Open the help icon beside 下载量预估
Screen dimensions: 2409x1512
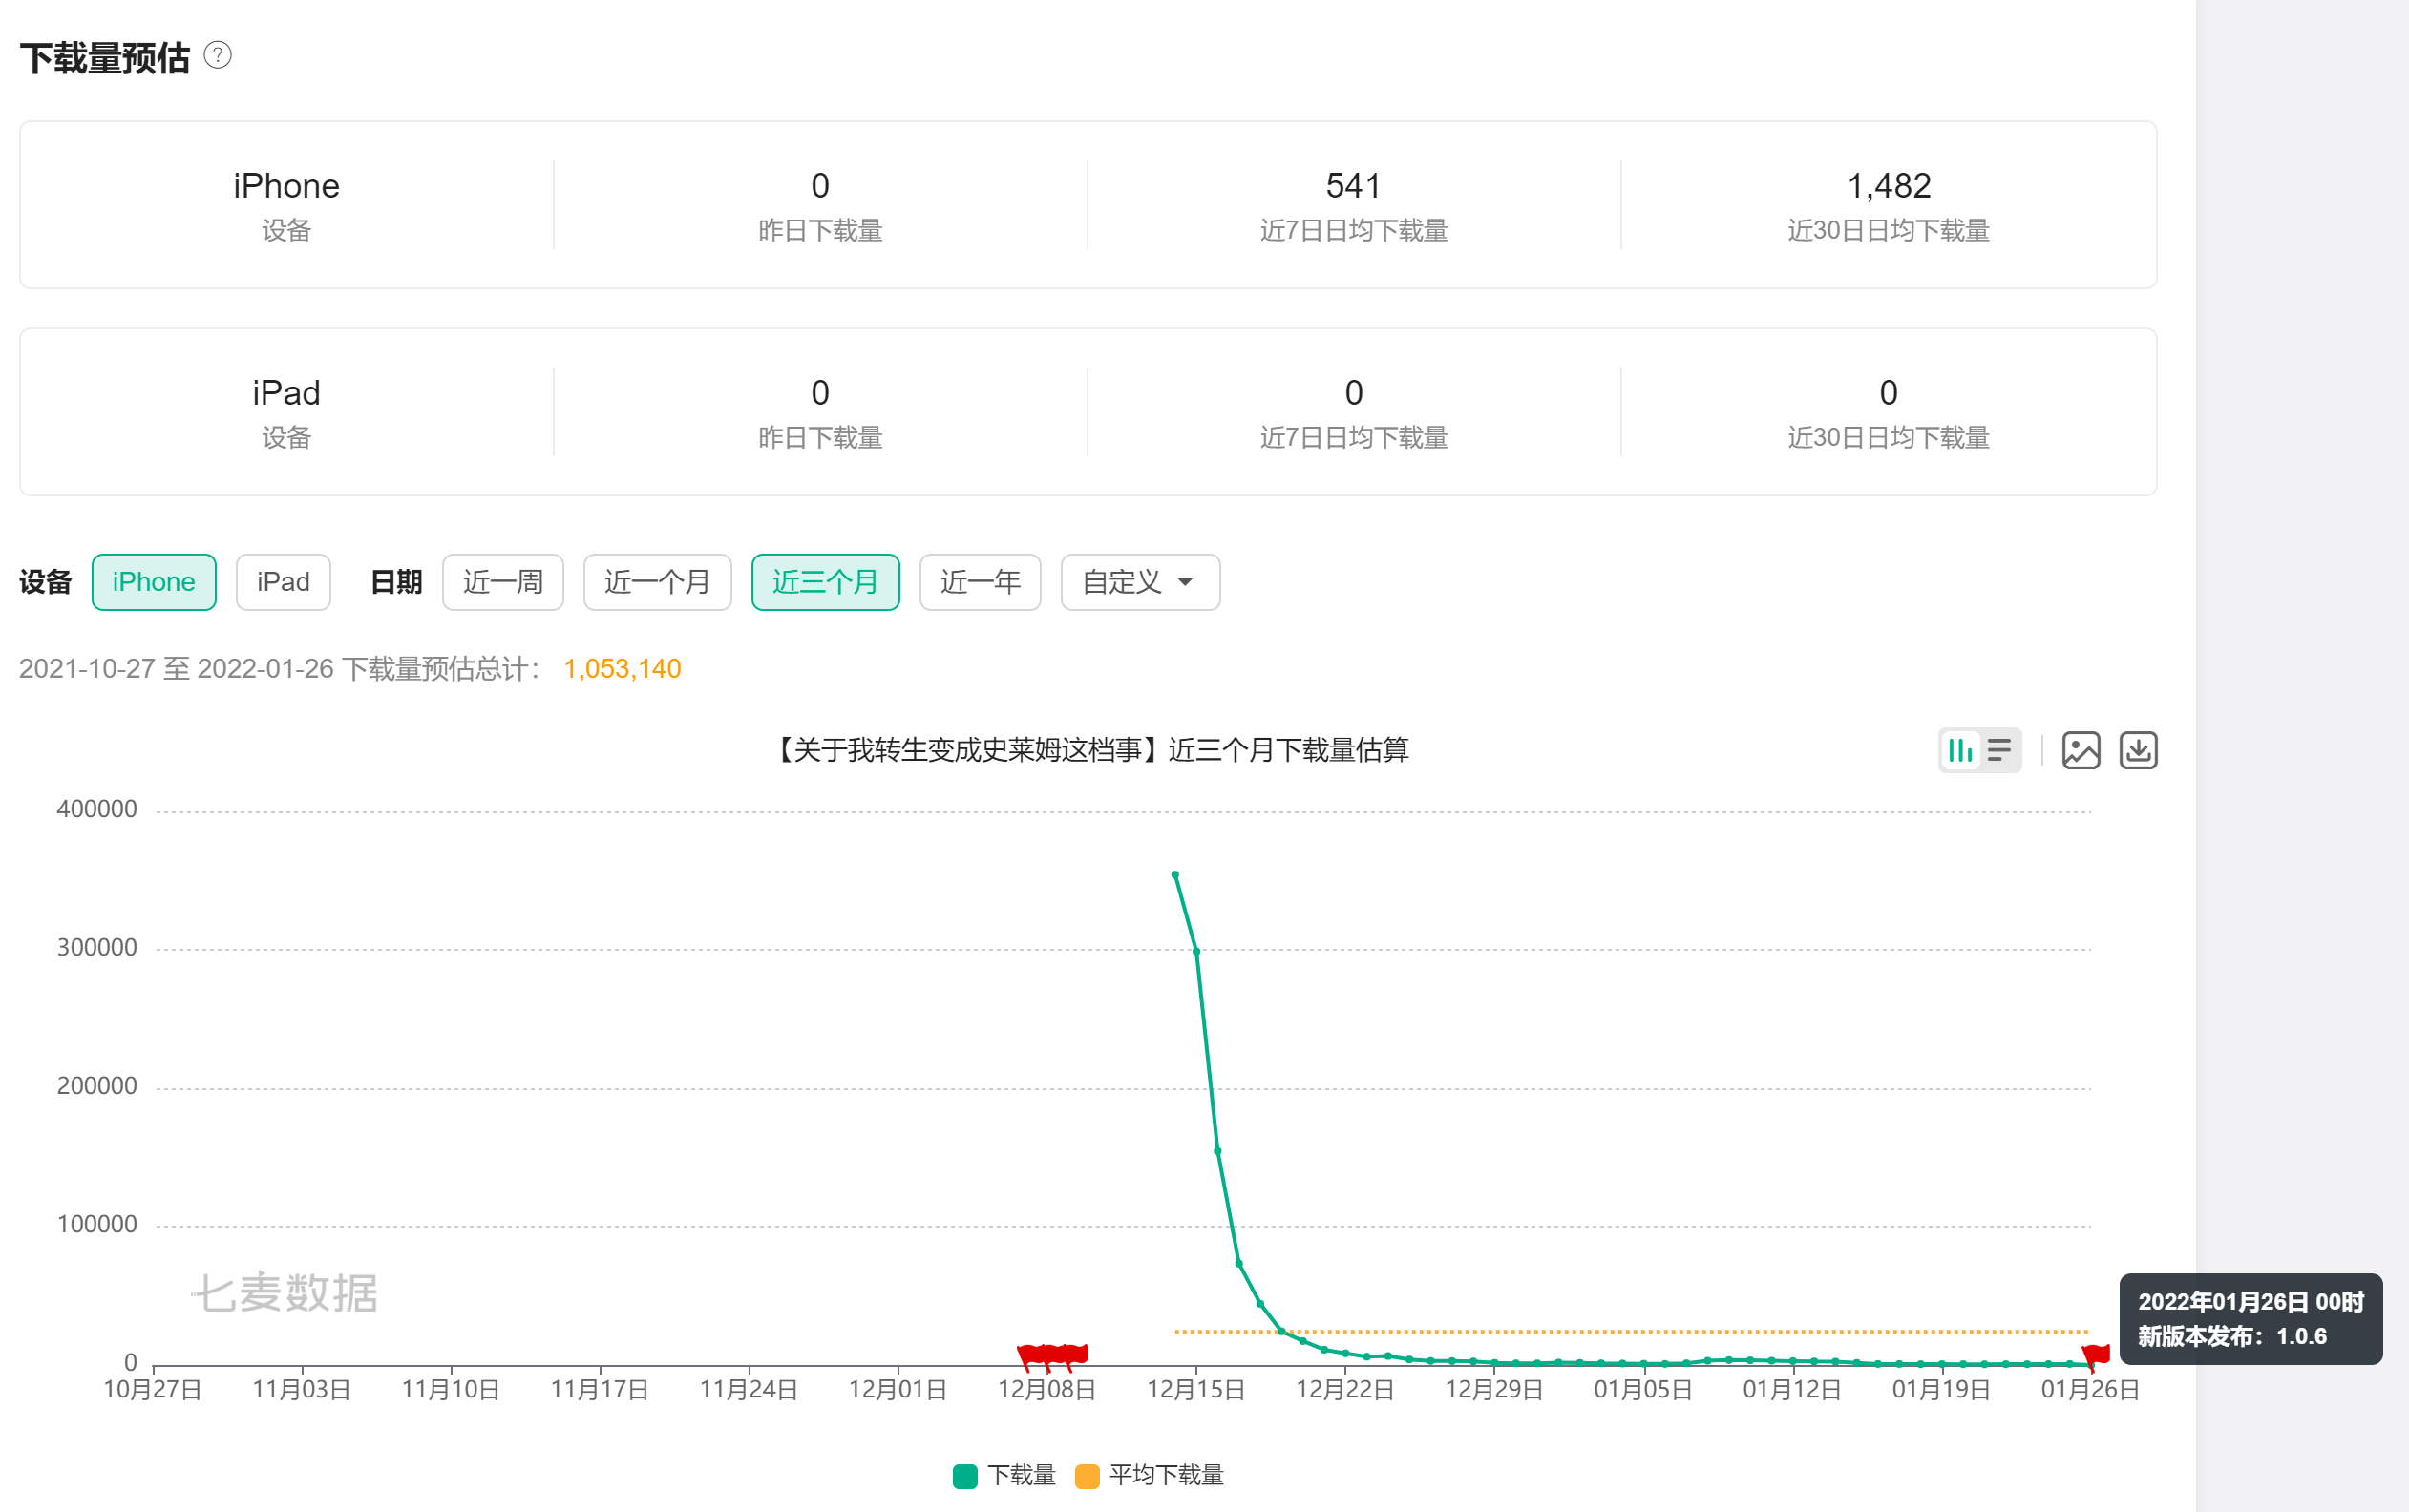coord(217,55)
